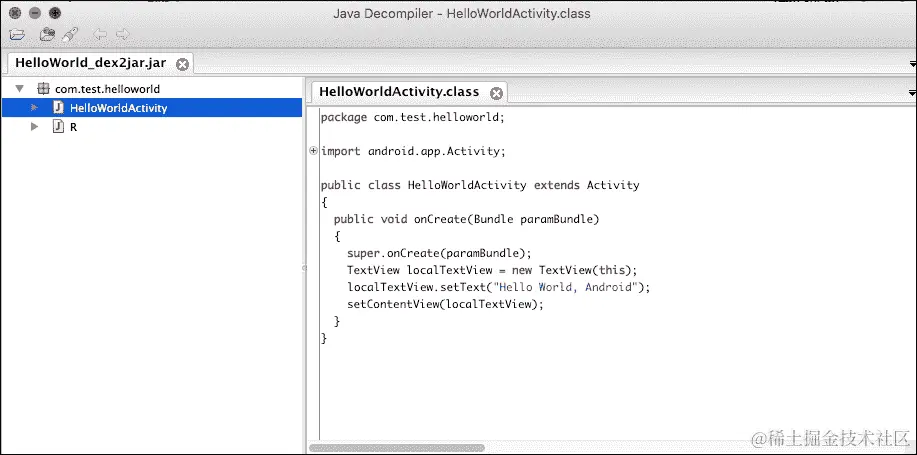Click the 'import android.app.Activity;' line
This screenshot has width=917, height=455.
click(413, 151)
